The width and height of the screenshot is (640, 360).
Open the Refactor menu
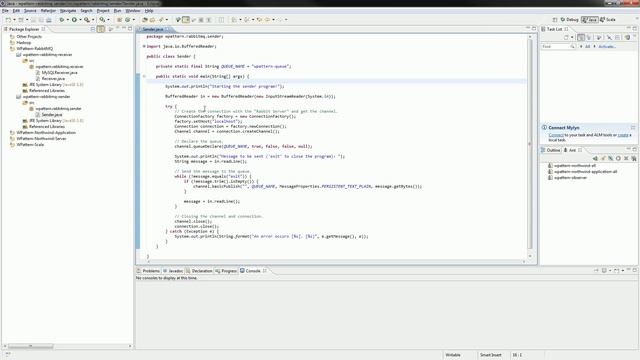[x=48, y=11]
